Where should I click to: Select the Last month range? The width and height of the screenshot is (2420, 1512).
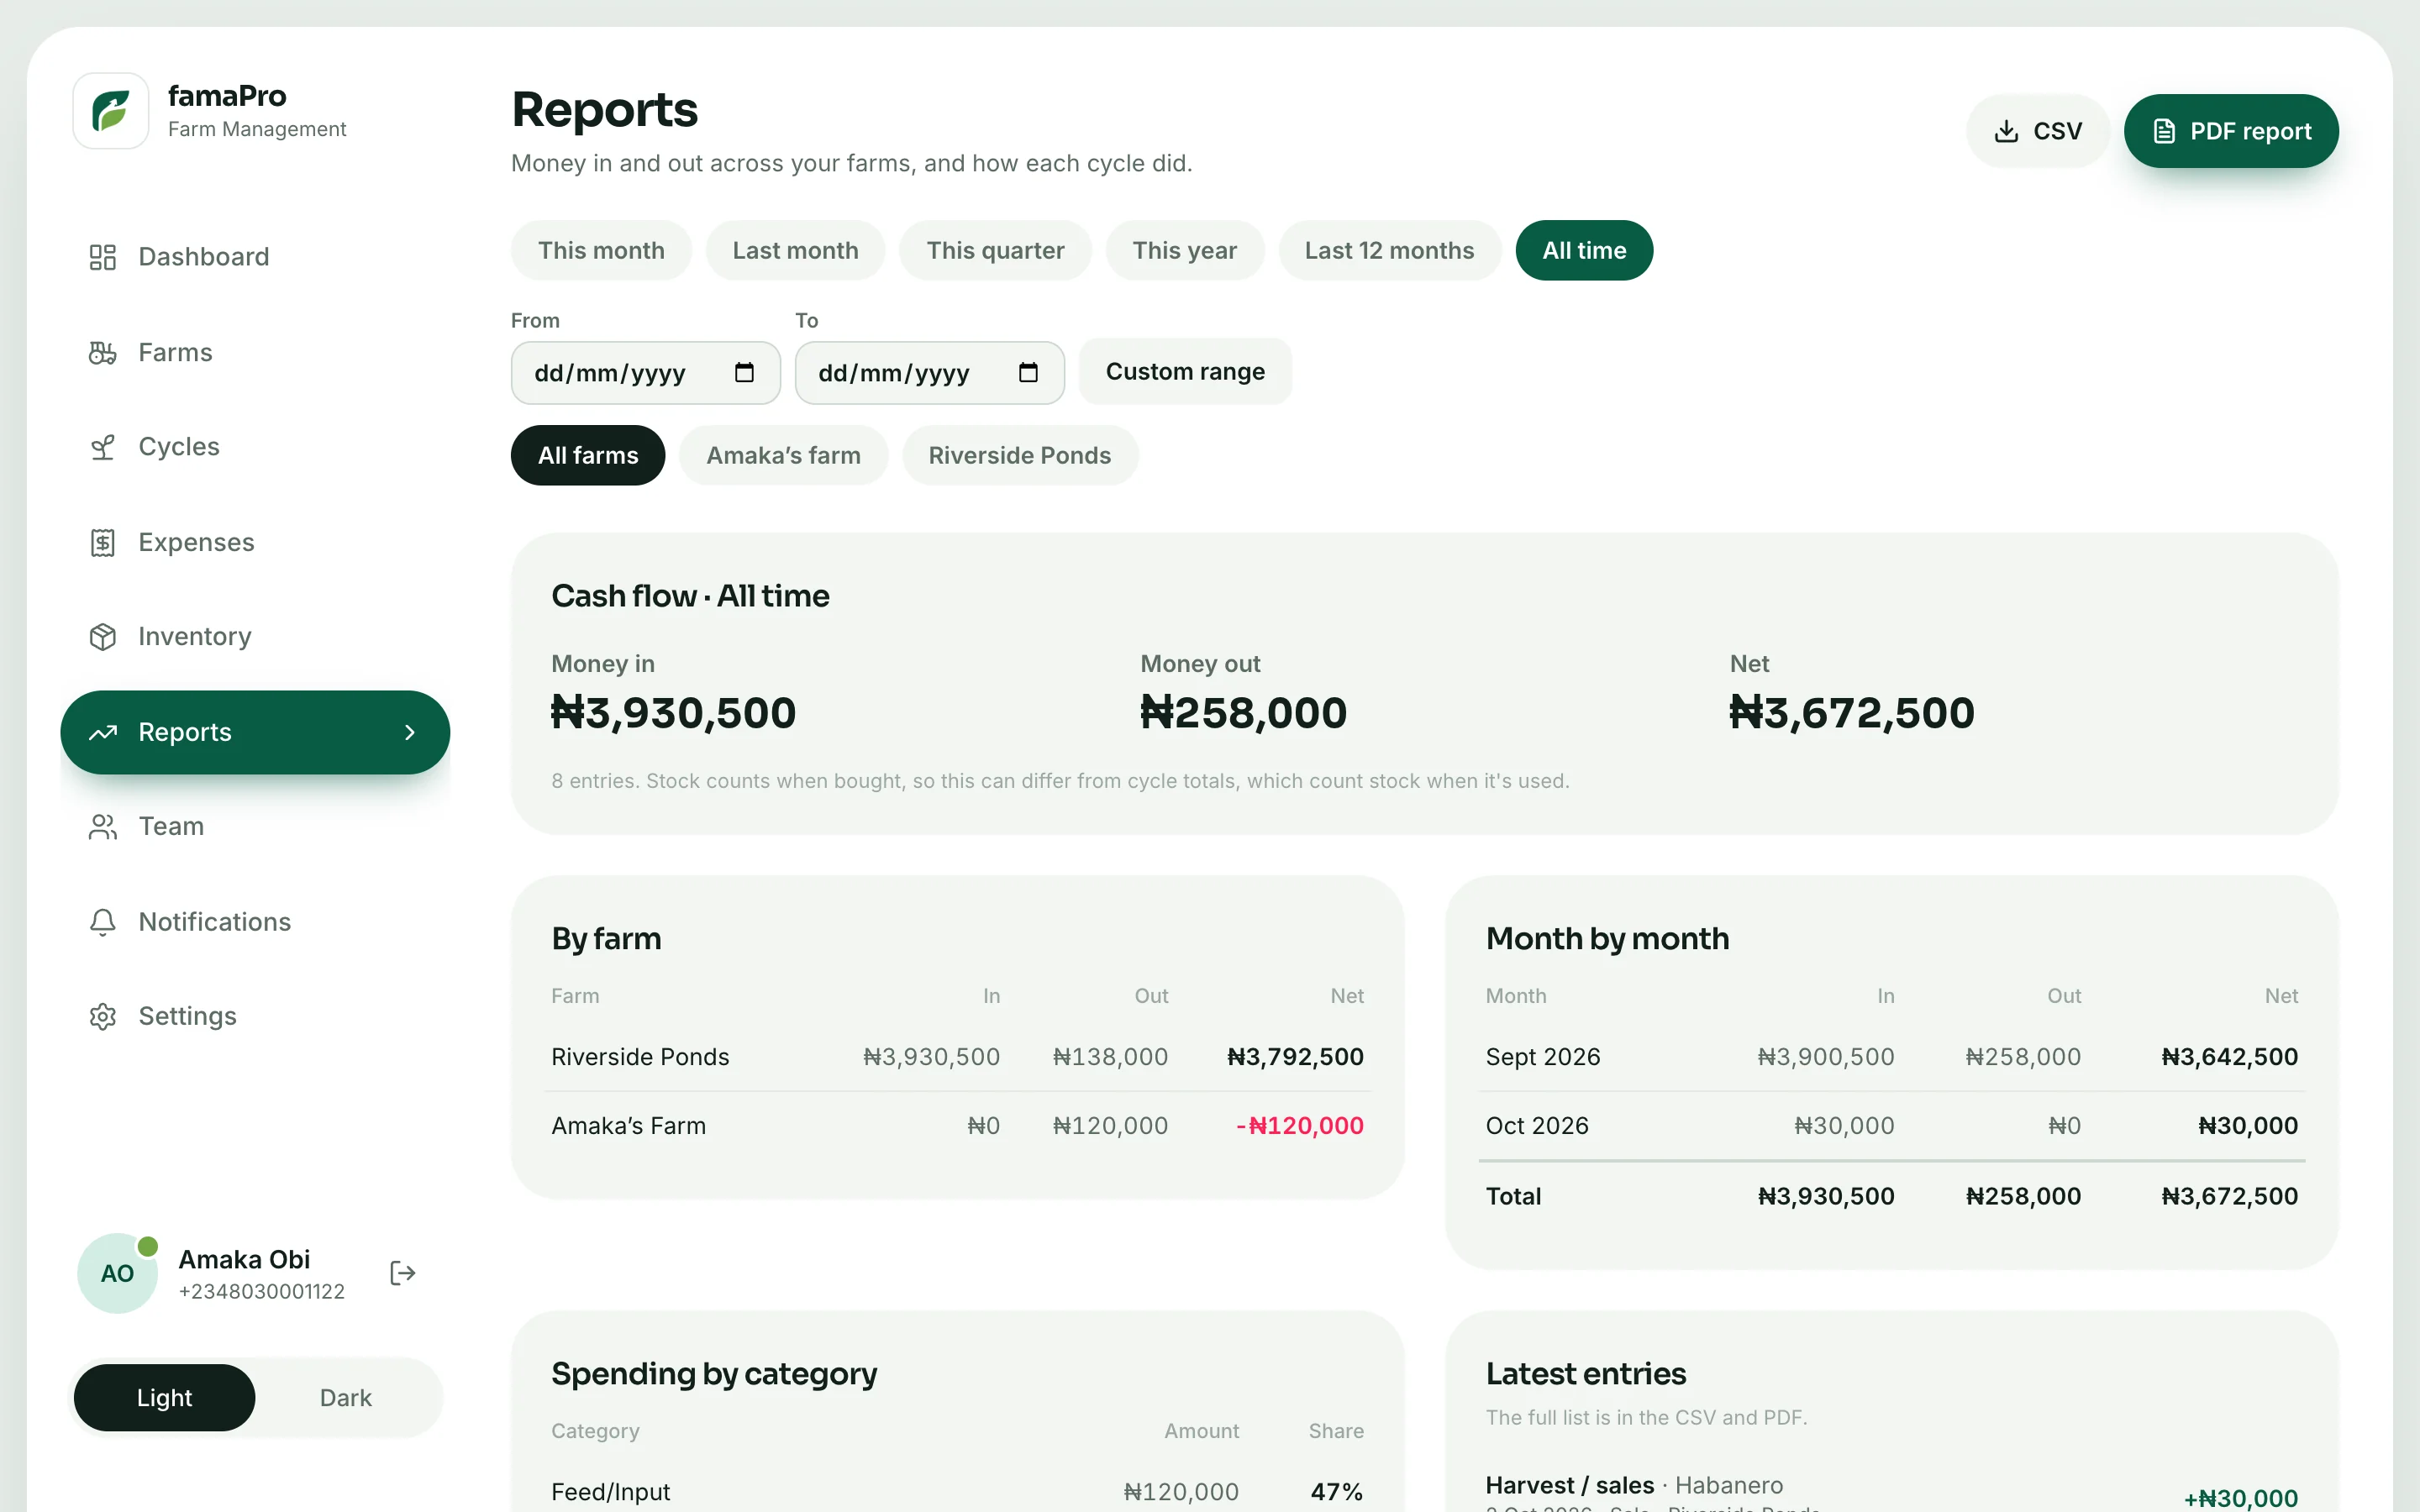pyautogui.click(x=795, y=250)
